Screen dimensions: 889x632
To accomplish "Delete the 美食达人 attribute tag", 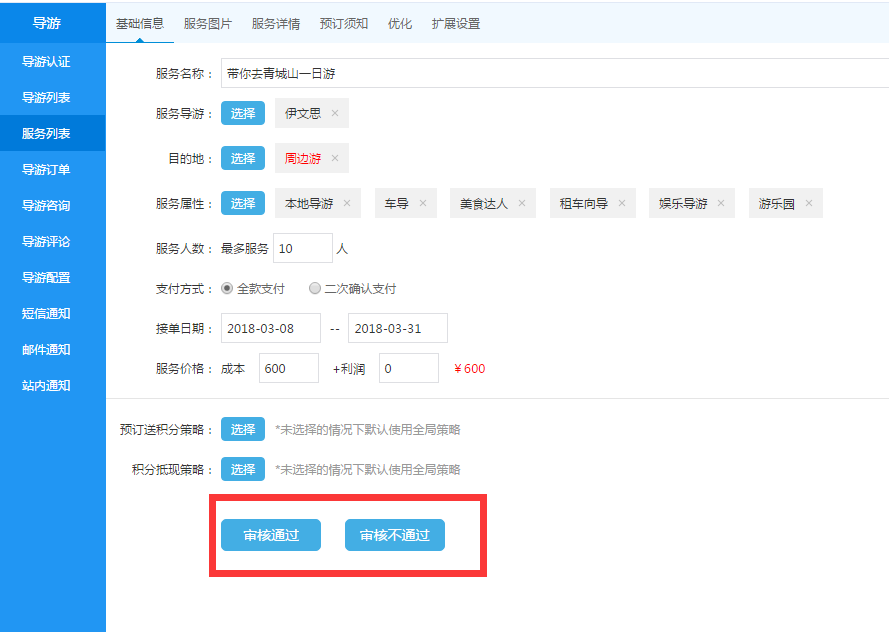I will (522, 204).
